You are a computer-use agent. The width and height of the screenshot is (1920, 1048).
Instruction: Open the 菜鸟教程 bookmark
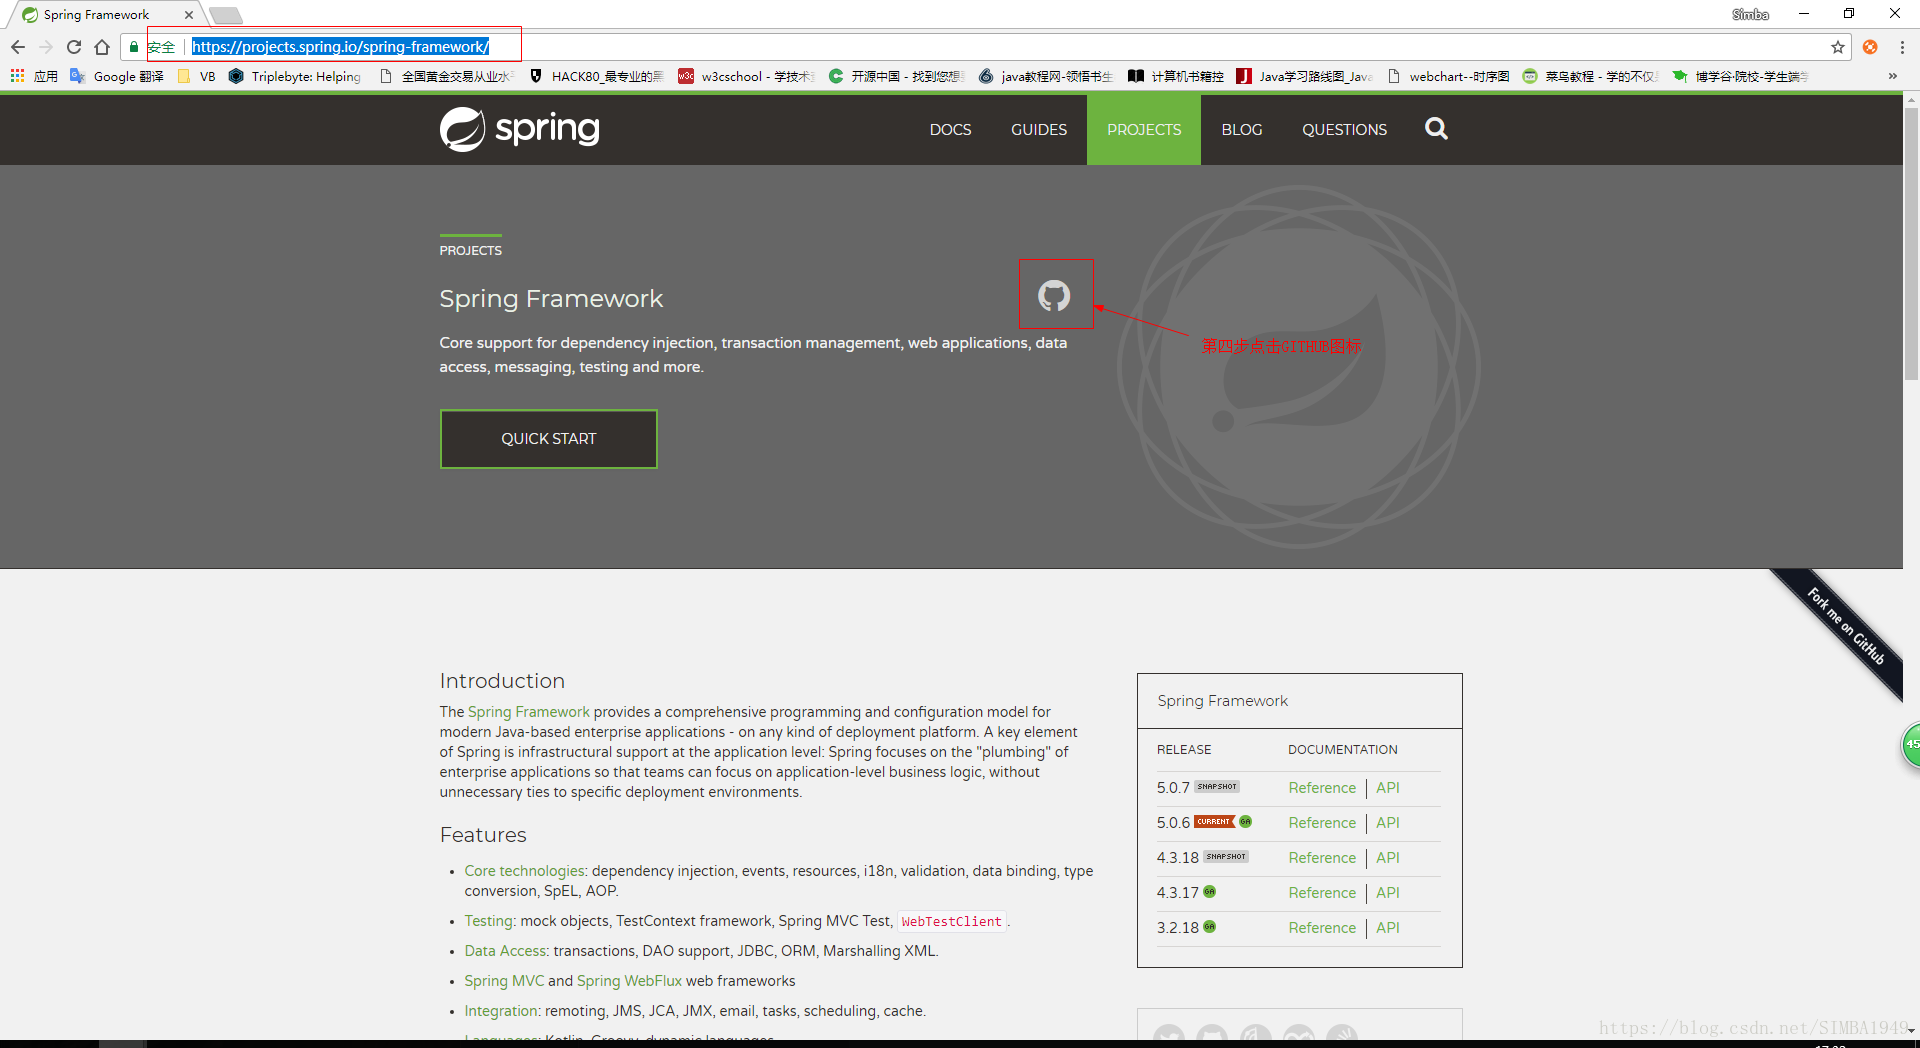(x=1590, y=76)
